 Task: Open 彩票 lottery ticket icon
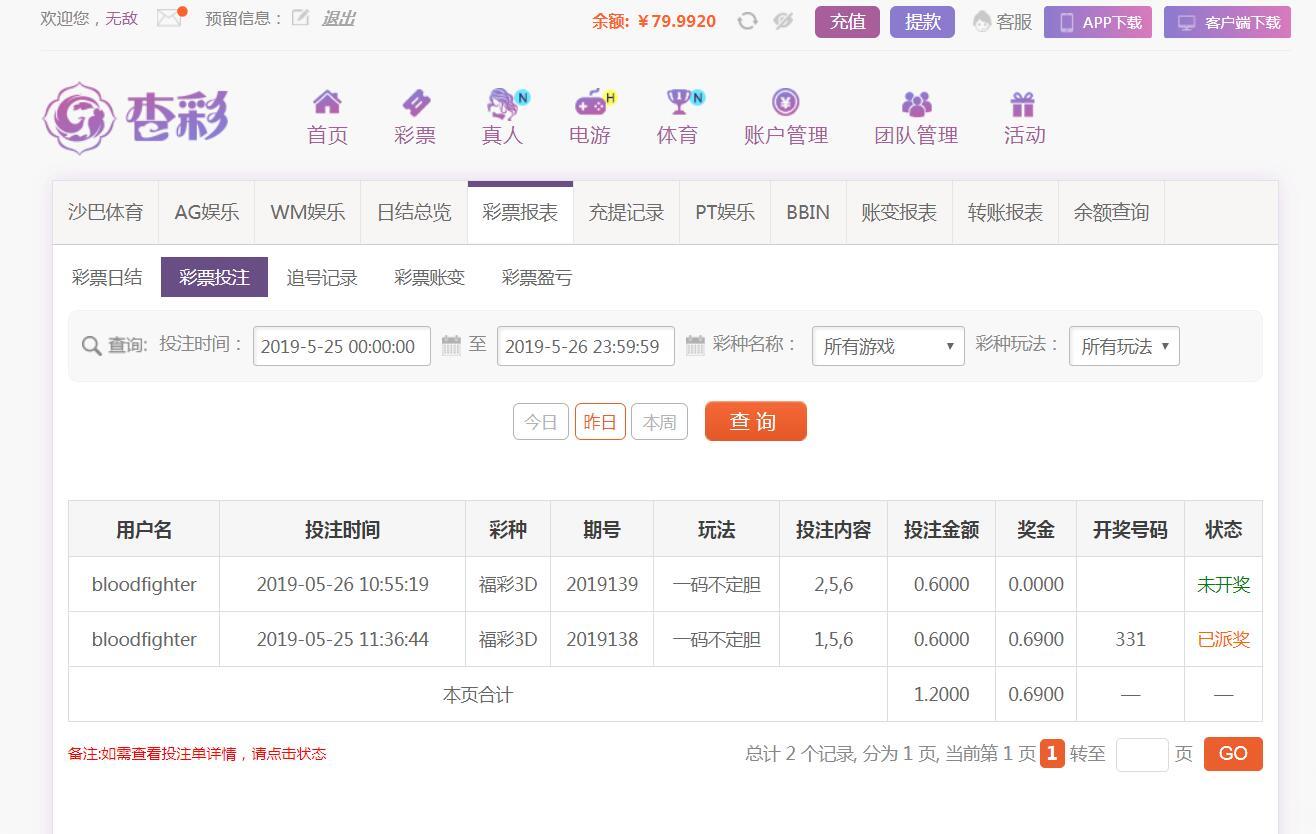[x=415, y=102]
